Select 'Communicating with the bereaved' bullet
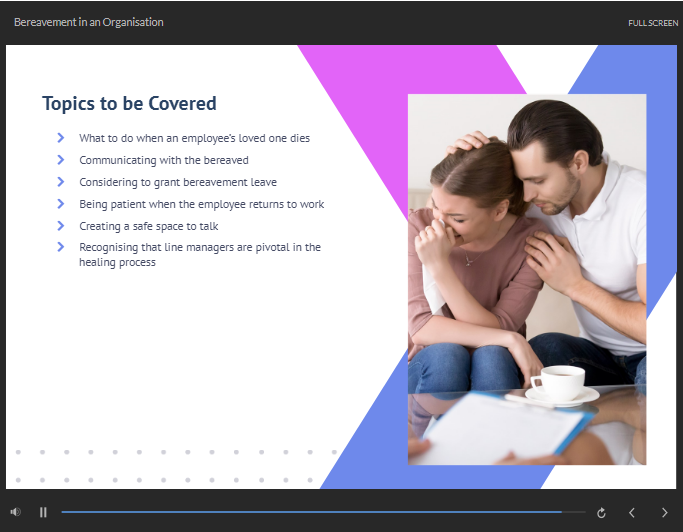Screen dimensions: 683x532 [x=164, y=160]
